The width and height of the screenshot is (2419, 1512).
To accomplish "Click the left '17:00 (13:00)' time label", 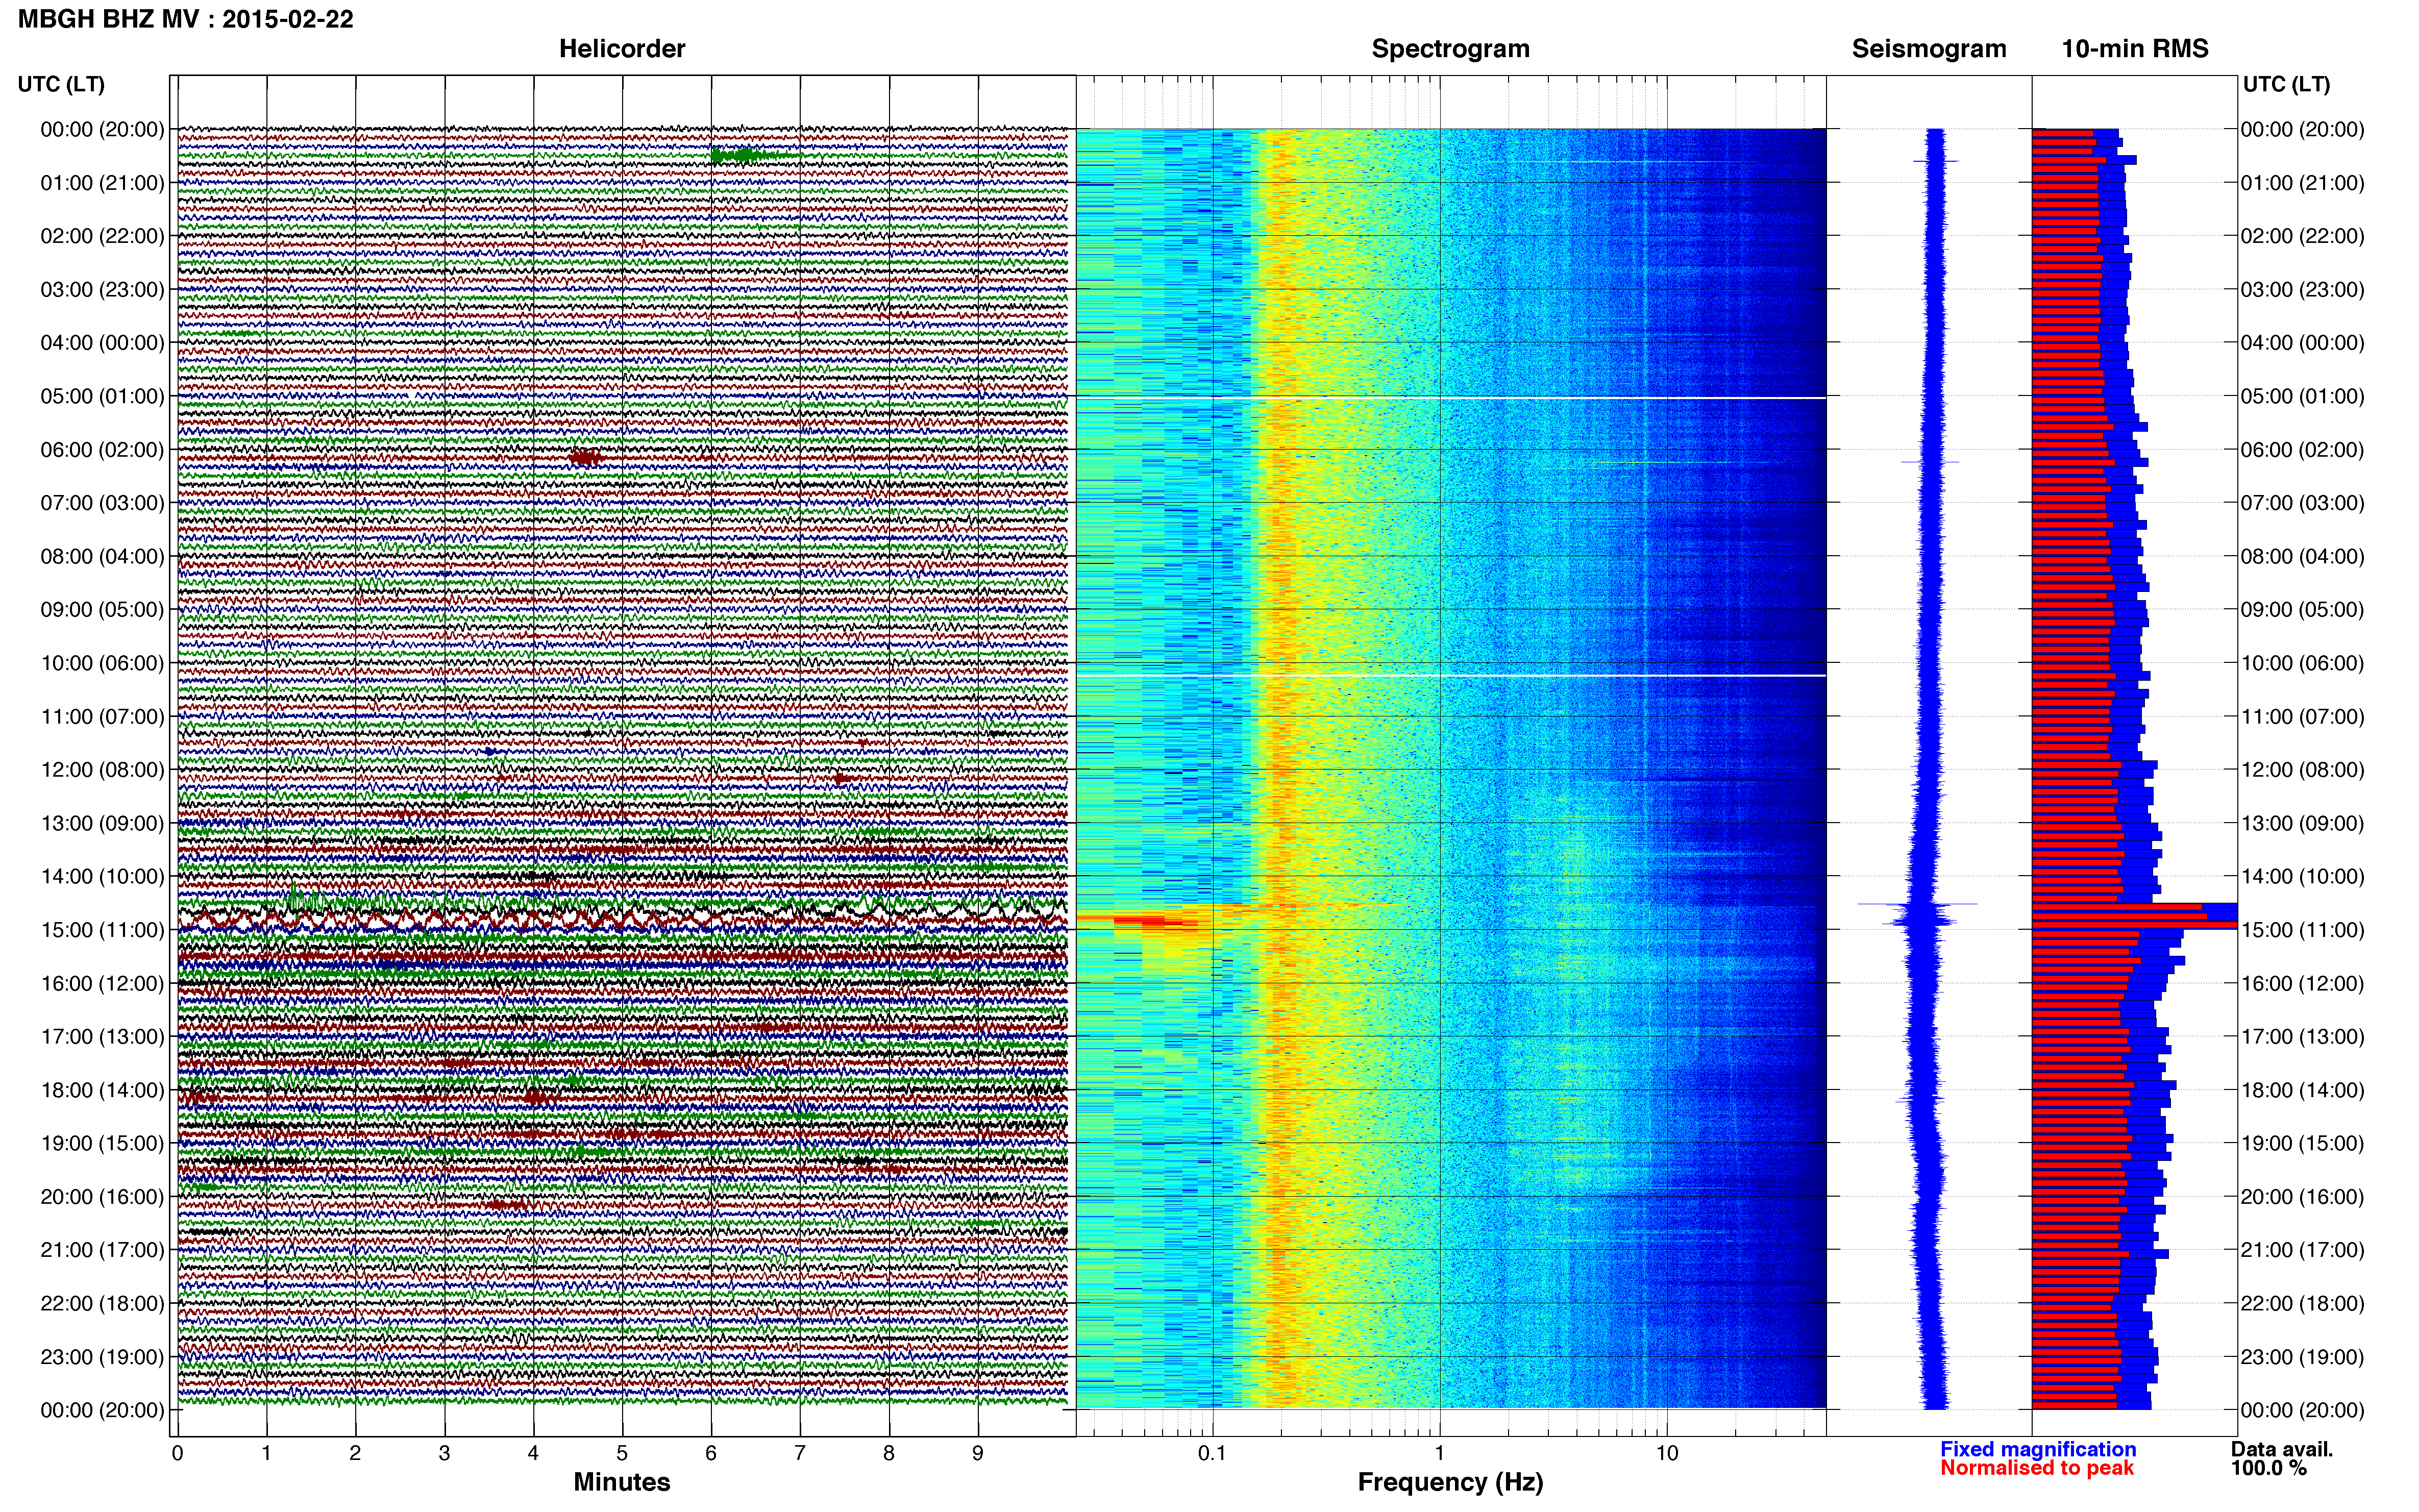I will coord(102,1037).
